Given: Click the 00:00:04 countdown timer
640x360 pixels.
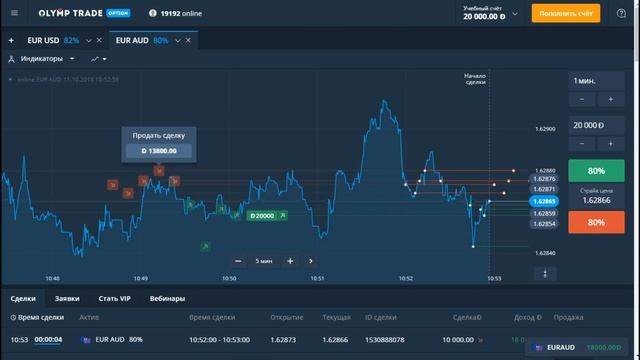Looking at the screenshot, I should (48, 340).
